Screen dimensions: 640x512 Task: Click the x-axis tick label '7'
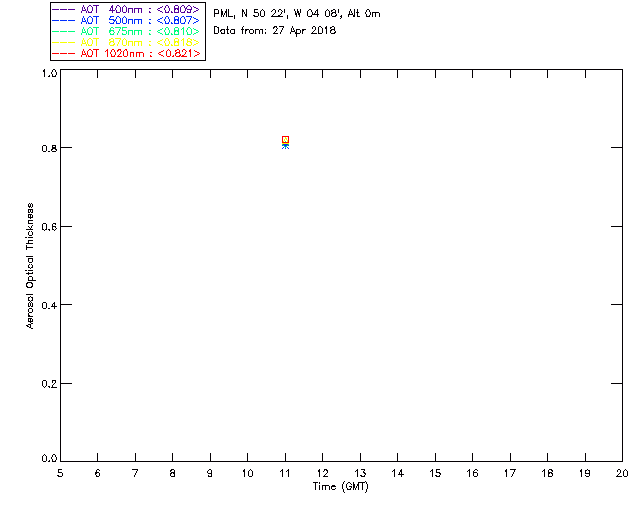coord(135,473)
